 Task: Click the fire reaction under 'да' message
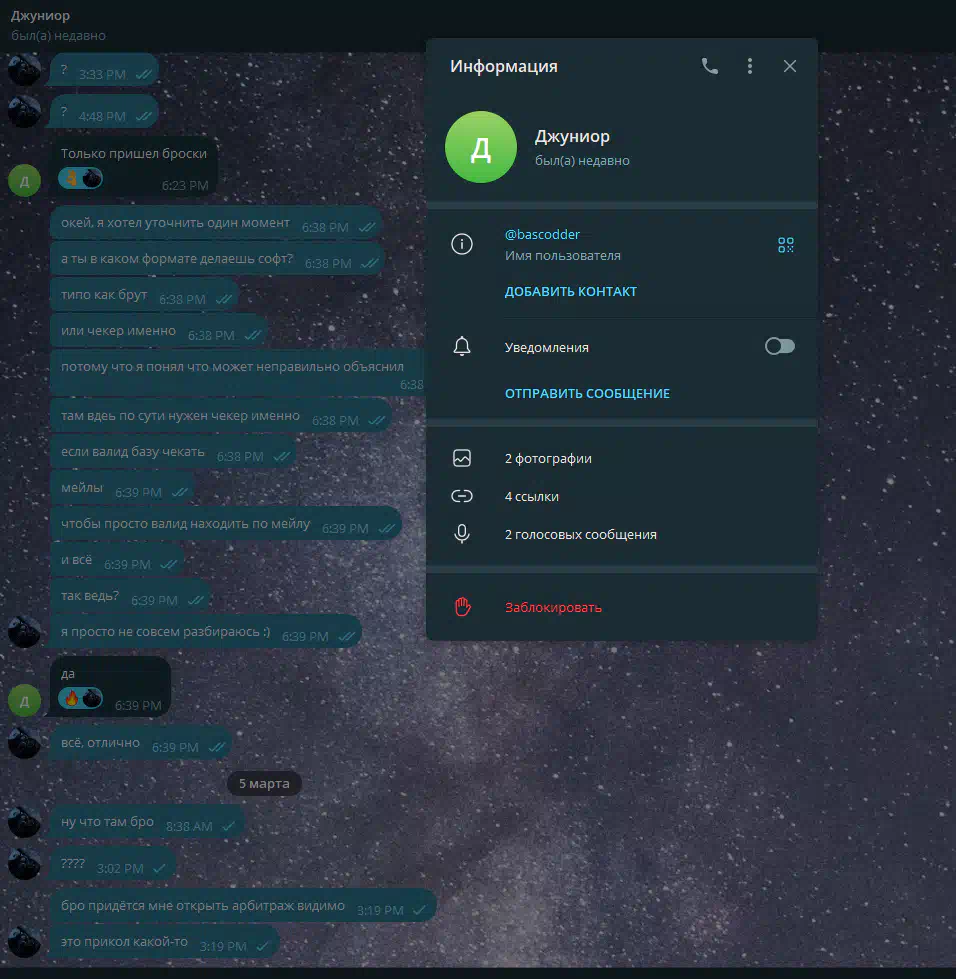pos(81,698)
